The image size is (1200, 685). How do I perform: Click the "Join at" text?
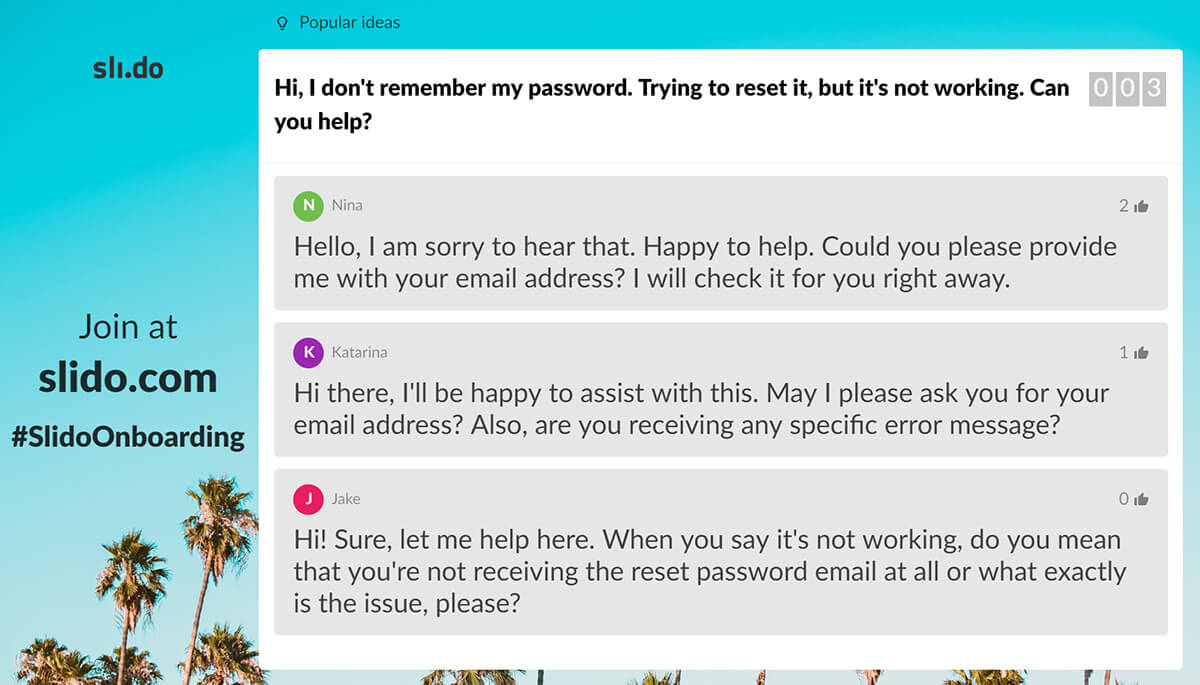(128, 327)
